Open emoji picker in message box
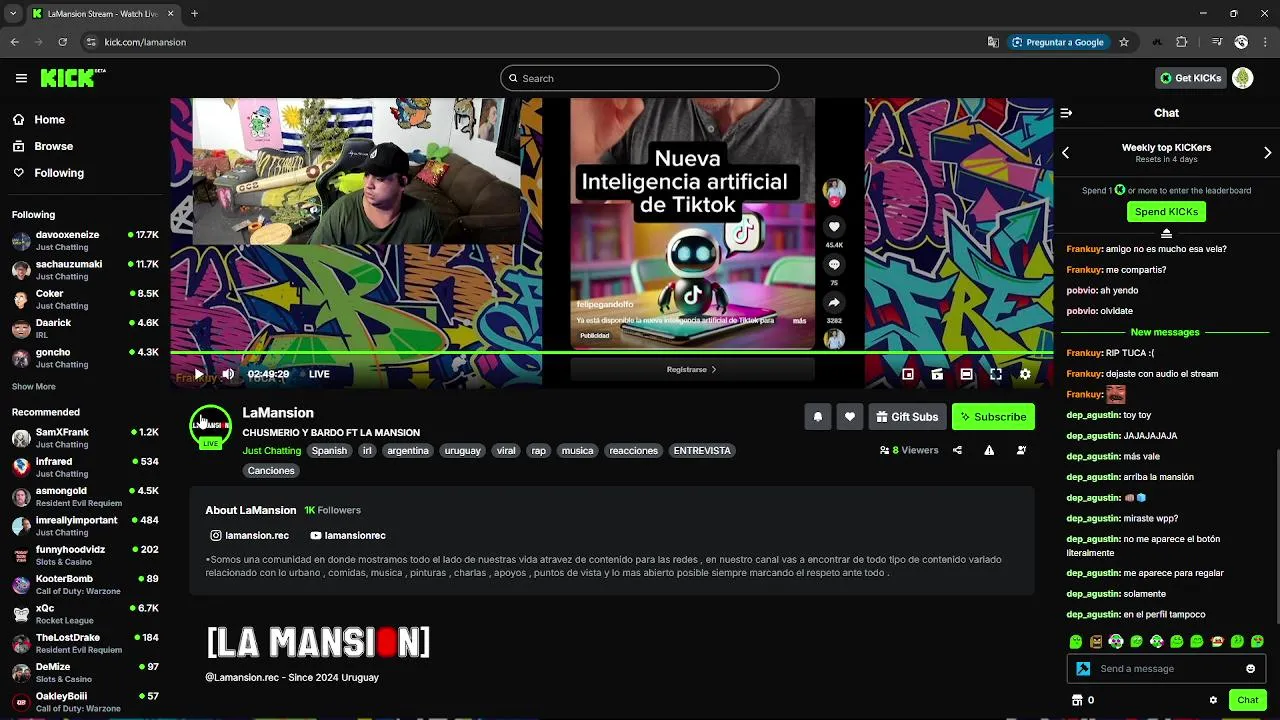Screen dimensions: 1280x720 point(1250,669)
